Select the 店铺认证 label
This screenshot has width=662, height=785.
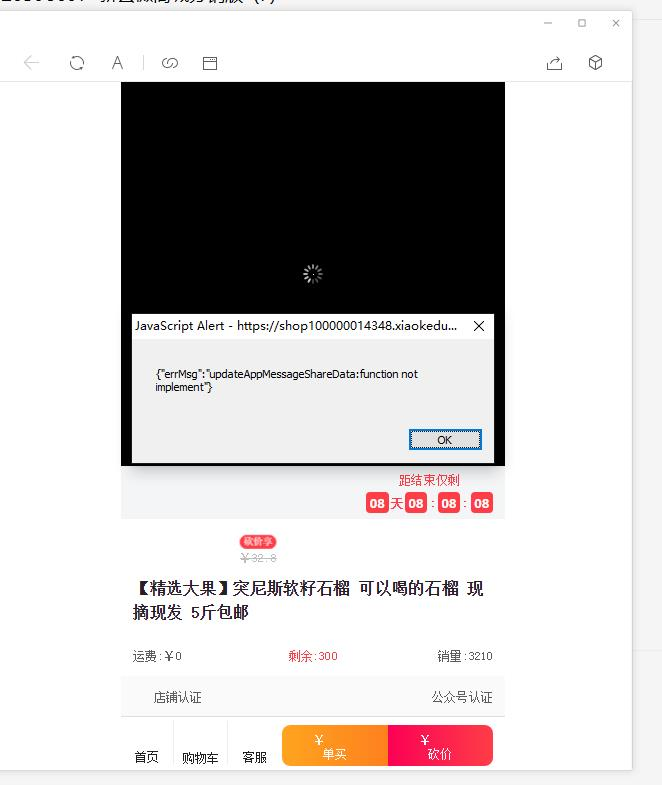click(x=177, y=697)
